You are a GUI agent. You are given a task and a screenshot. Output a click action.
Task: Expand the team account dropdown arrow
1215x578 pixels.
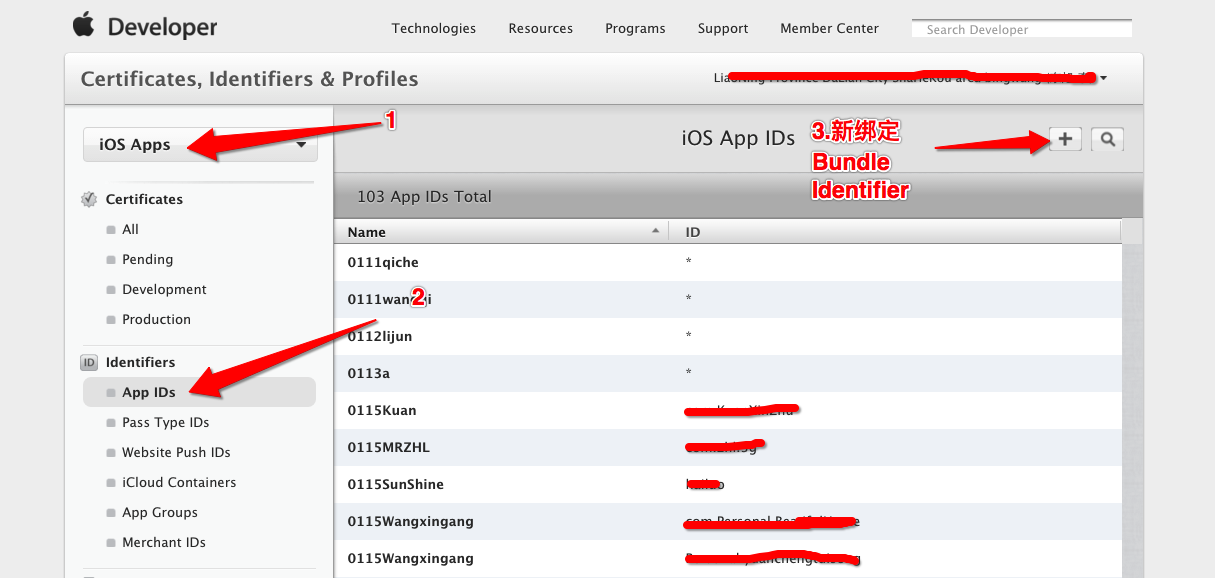pos(1103,78)
